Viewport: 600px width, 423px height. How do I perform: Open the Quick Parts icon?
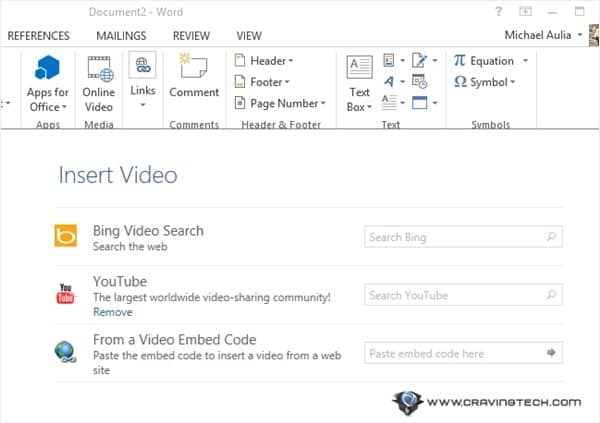[389, 60]
